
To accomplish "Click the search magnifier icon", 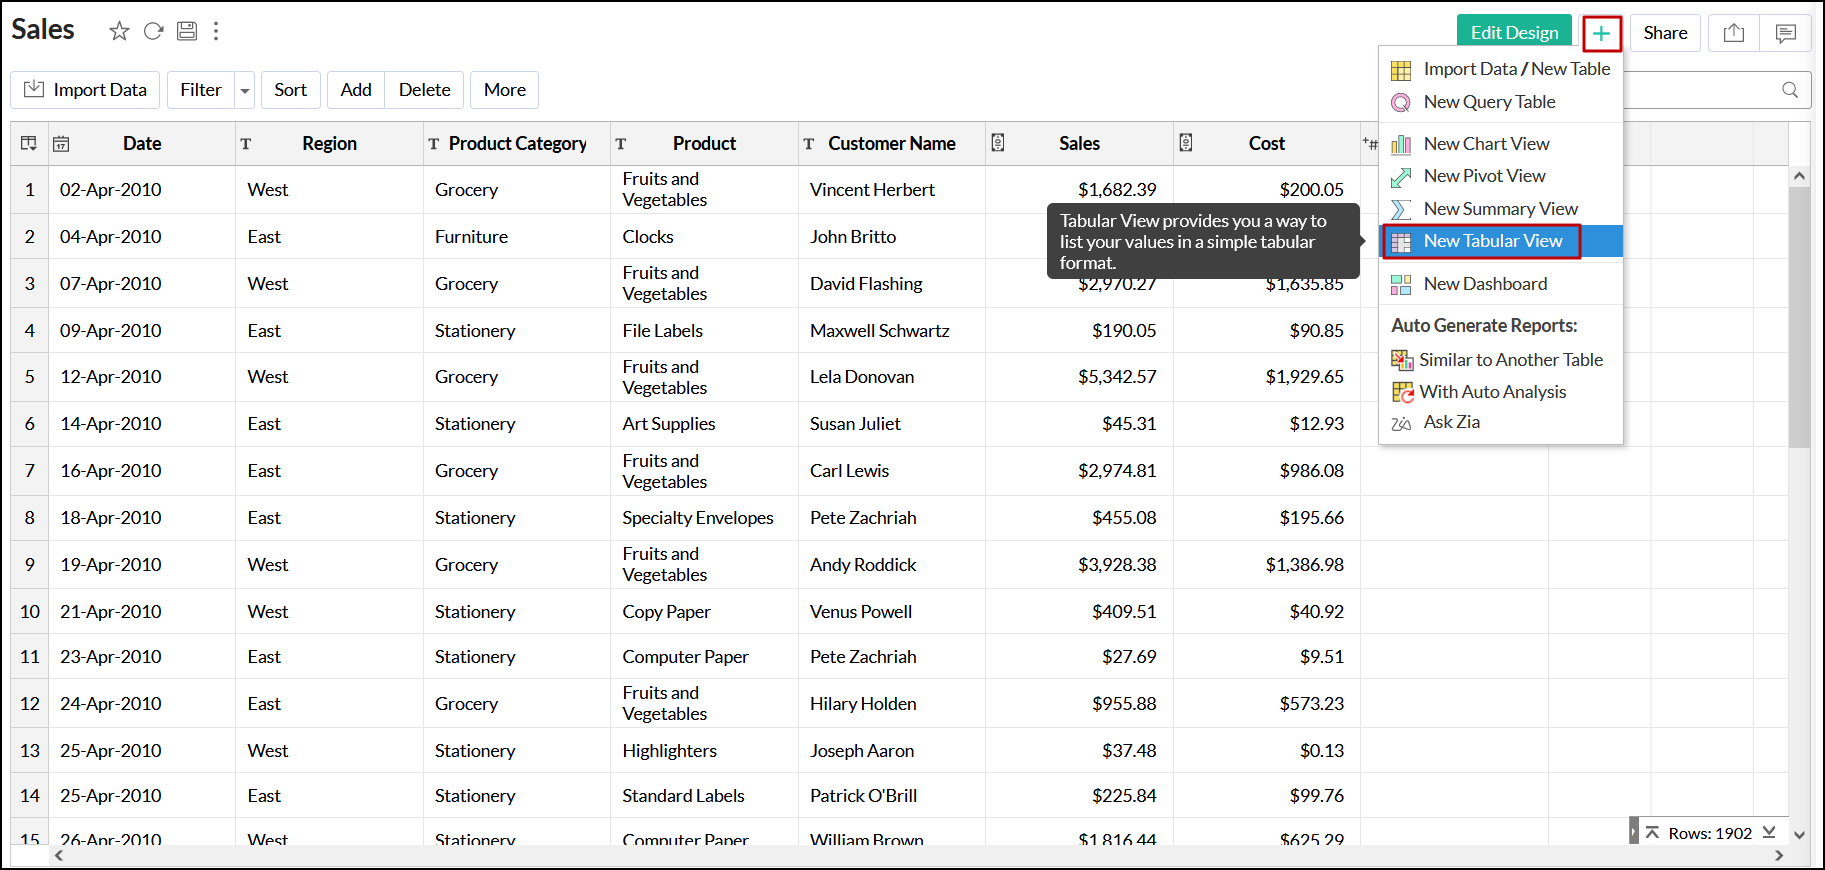I will [x=1790, y=90].
